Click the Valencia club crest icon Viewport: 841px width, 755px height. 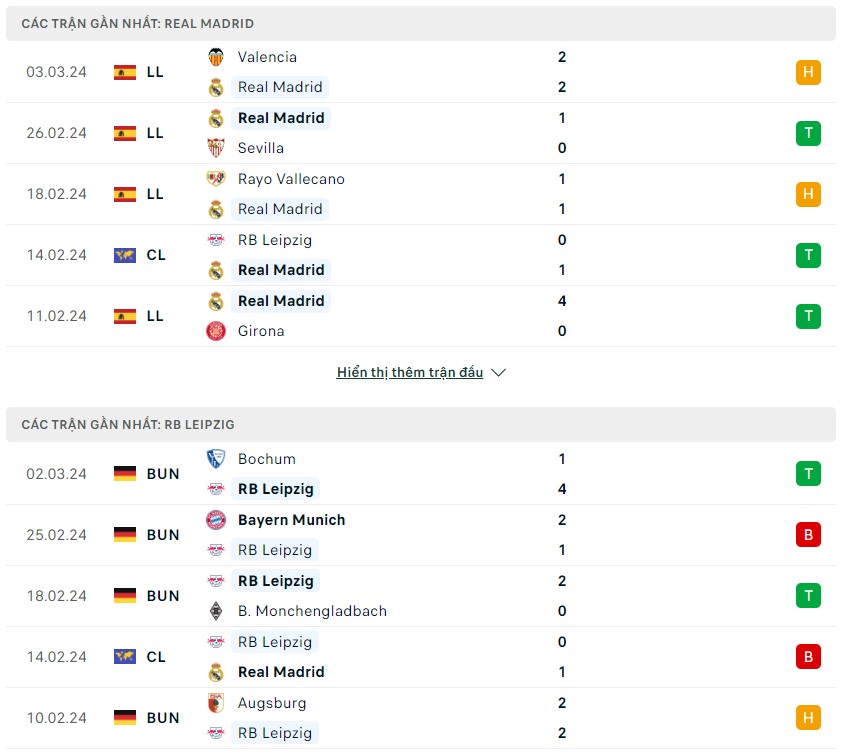(216, 57)
